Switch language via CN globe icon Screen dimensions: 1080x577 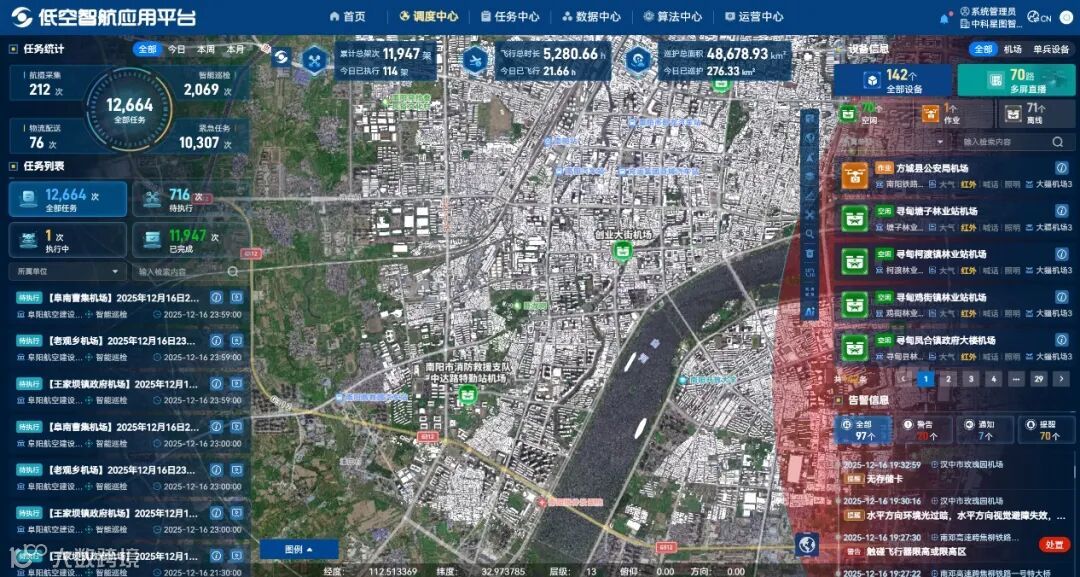[x=1039, y=17]
